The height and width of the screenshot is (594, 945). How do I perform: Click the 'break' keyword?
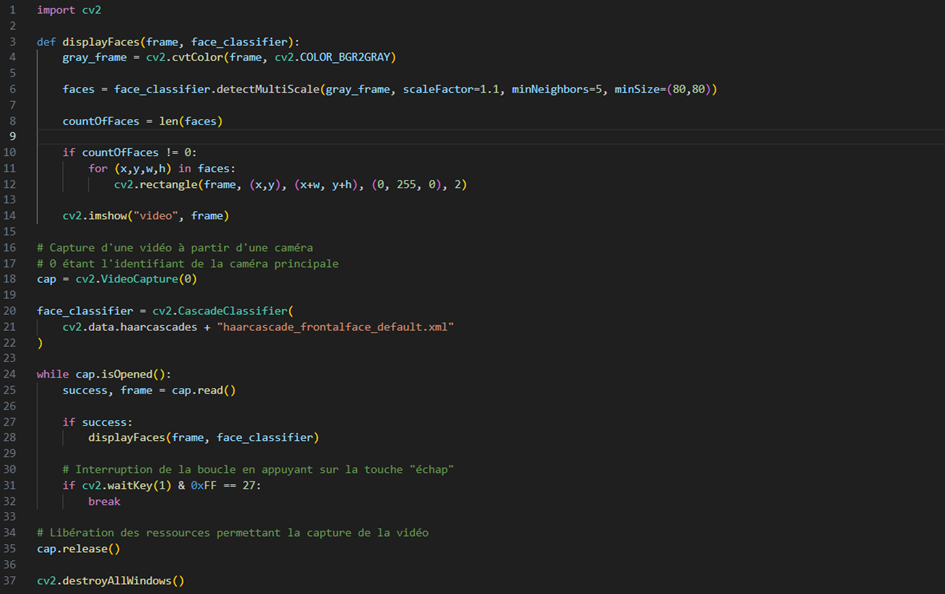click(104, 501)
